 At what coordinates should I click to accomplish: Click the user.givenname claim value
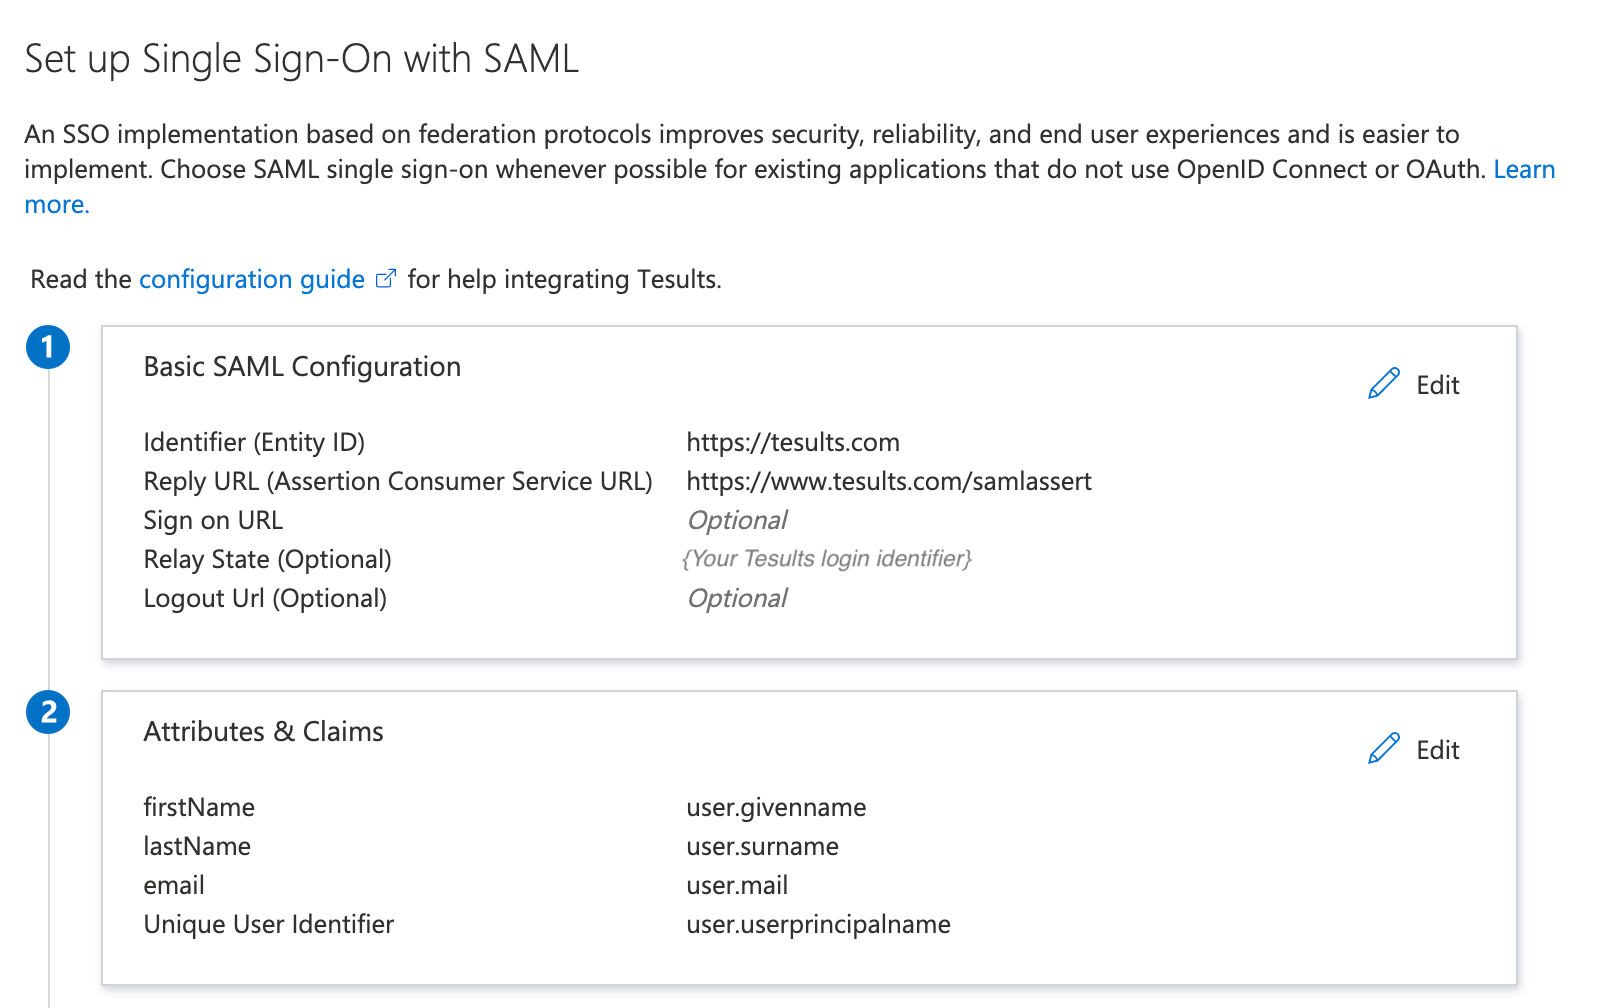click(776, 807)
